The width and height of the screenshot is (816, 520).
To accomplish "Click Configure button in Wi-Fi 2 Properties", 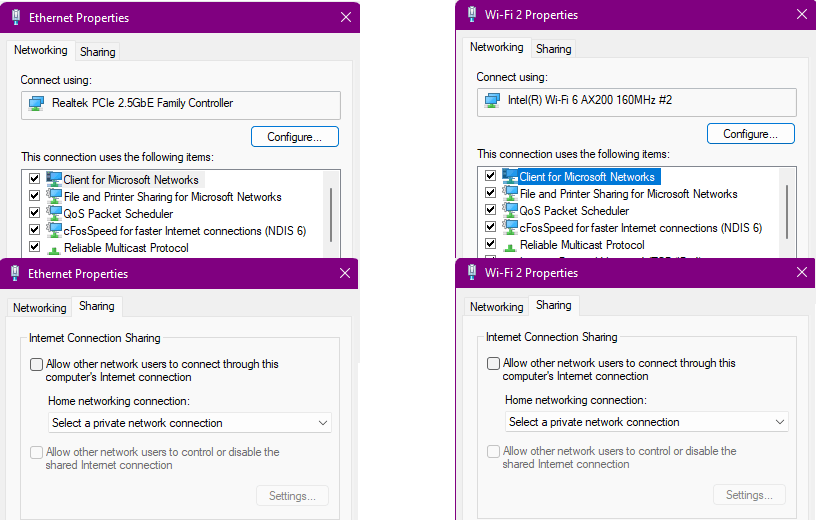I will tap(750, 134).
